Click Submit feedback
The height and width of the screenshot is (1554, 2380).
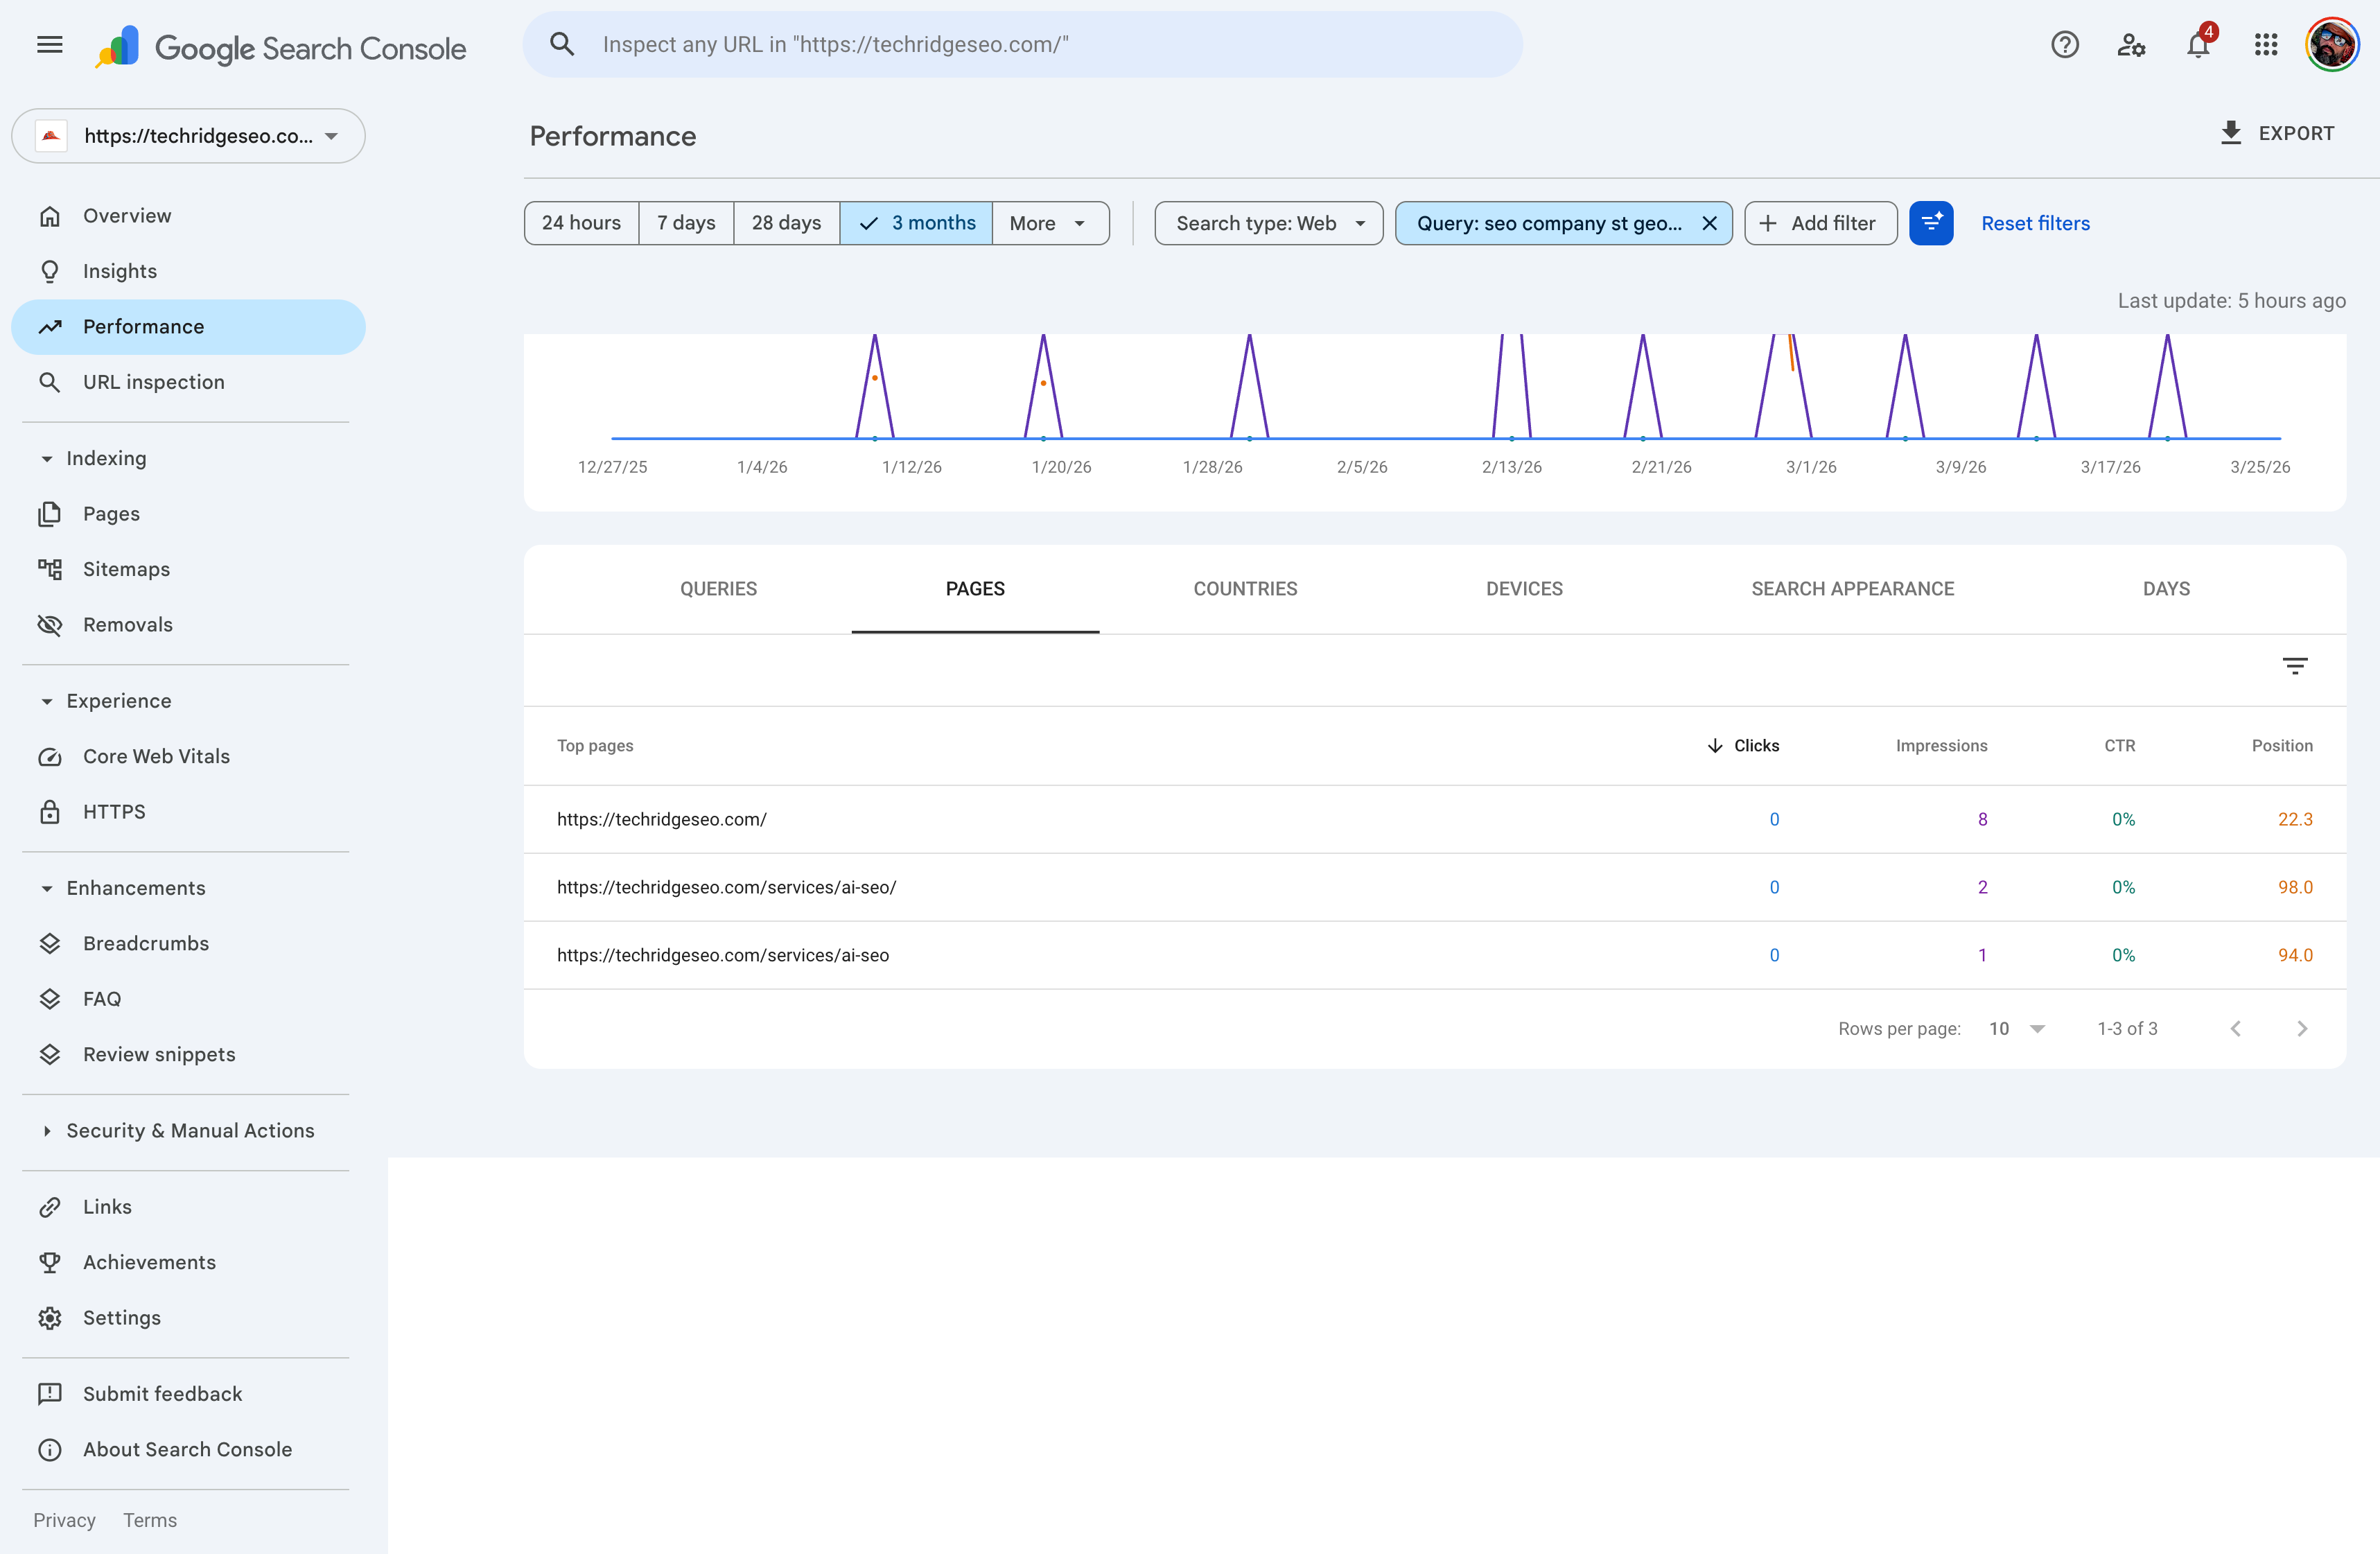pos(188,1394)
